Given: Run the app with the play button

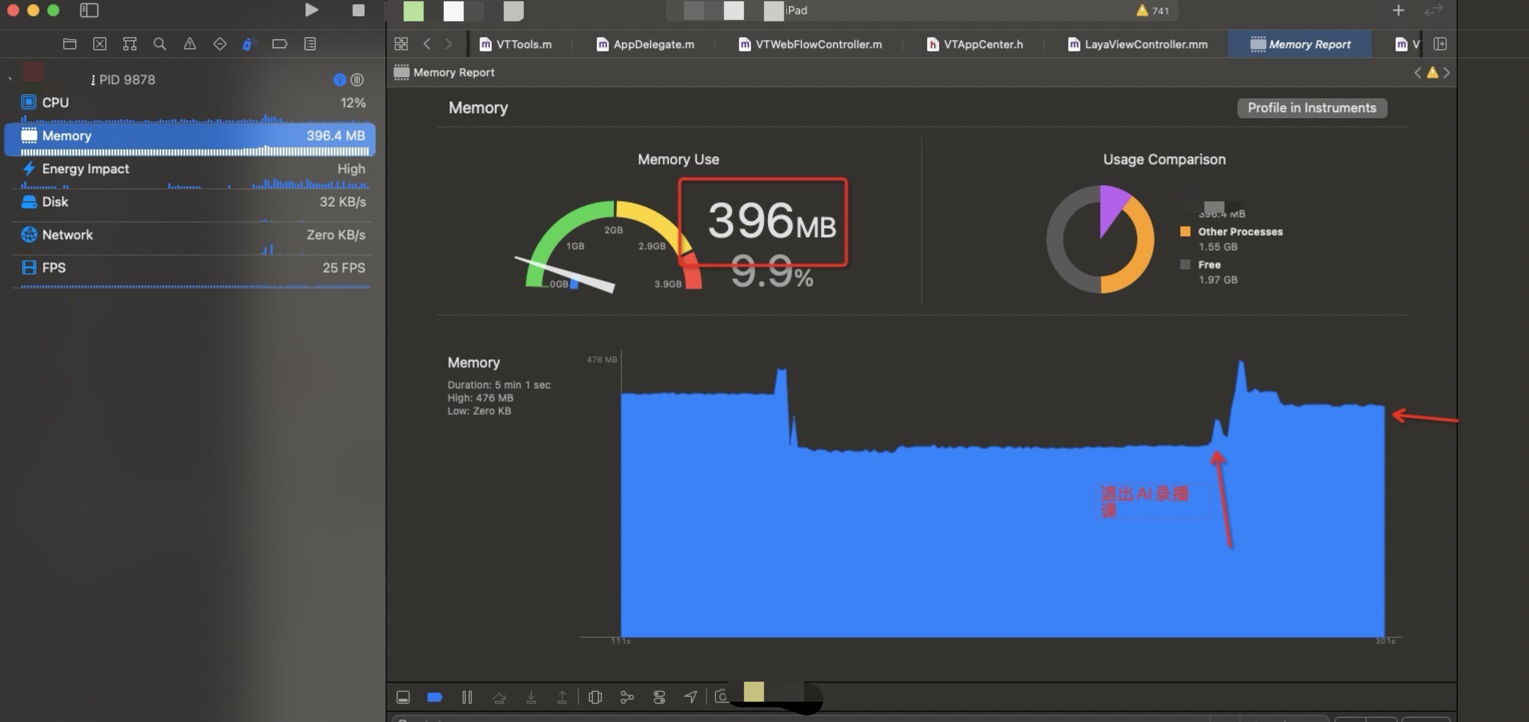Looking at the screenshot, I should click(x=312, y=10).
